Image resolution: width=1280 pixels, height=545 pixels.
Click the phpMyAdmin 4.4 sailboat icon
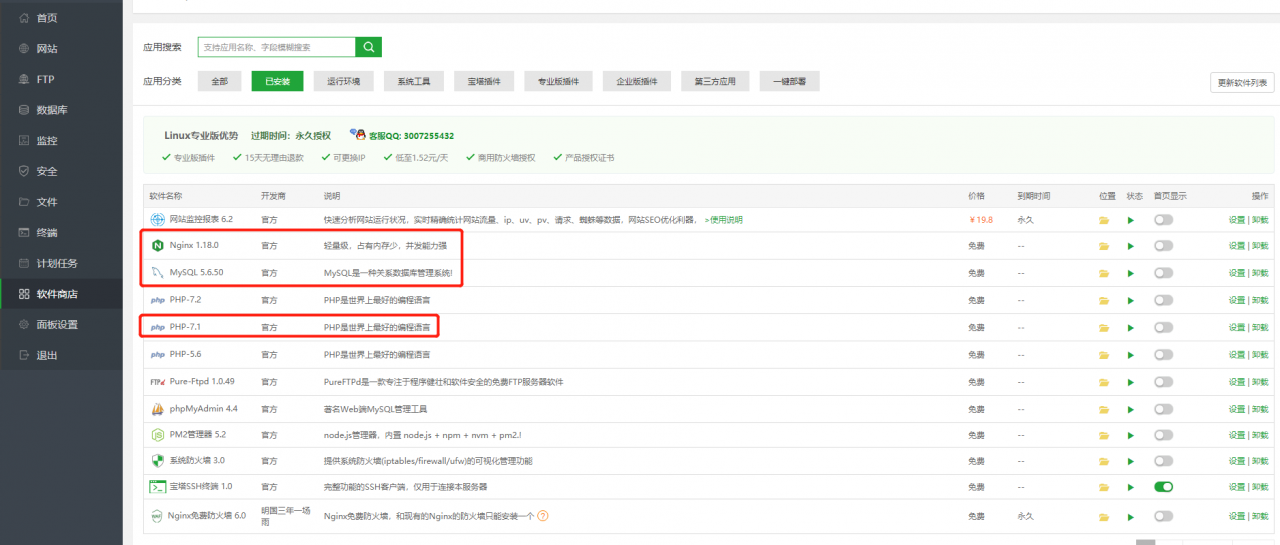(157, 408)
